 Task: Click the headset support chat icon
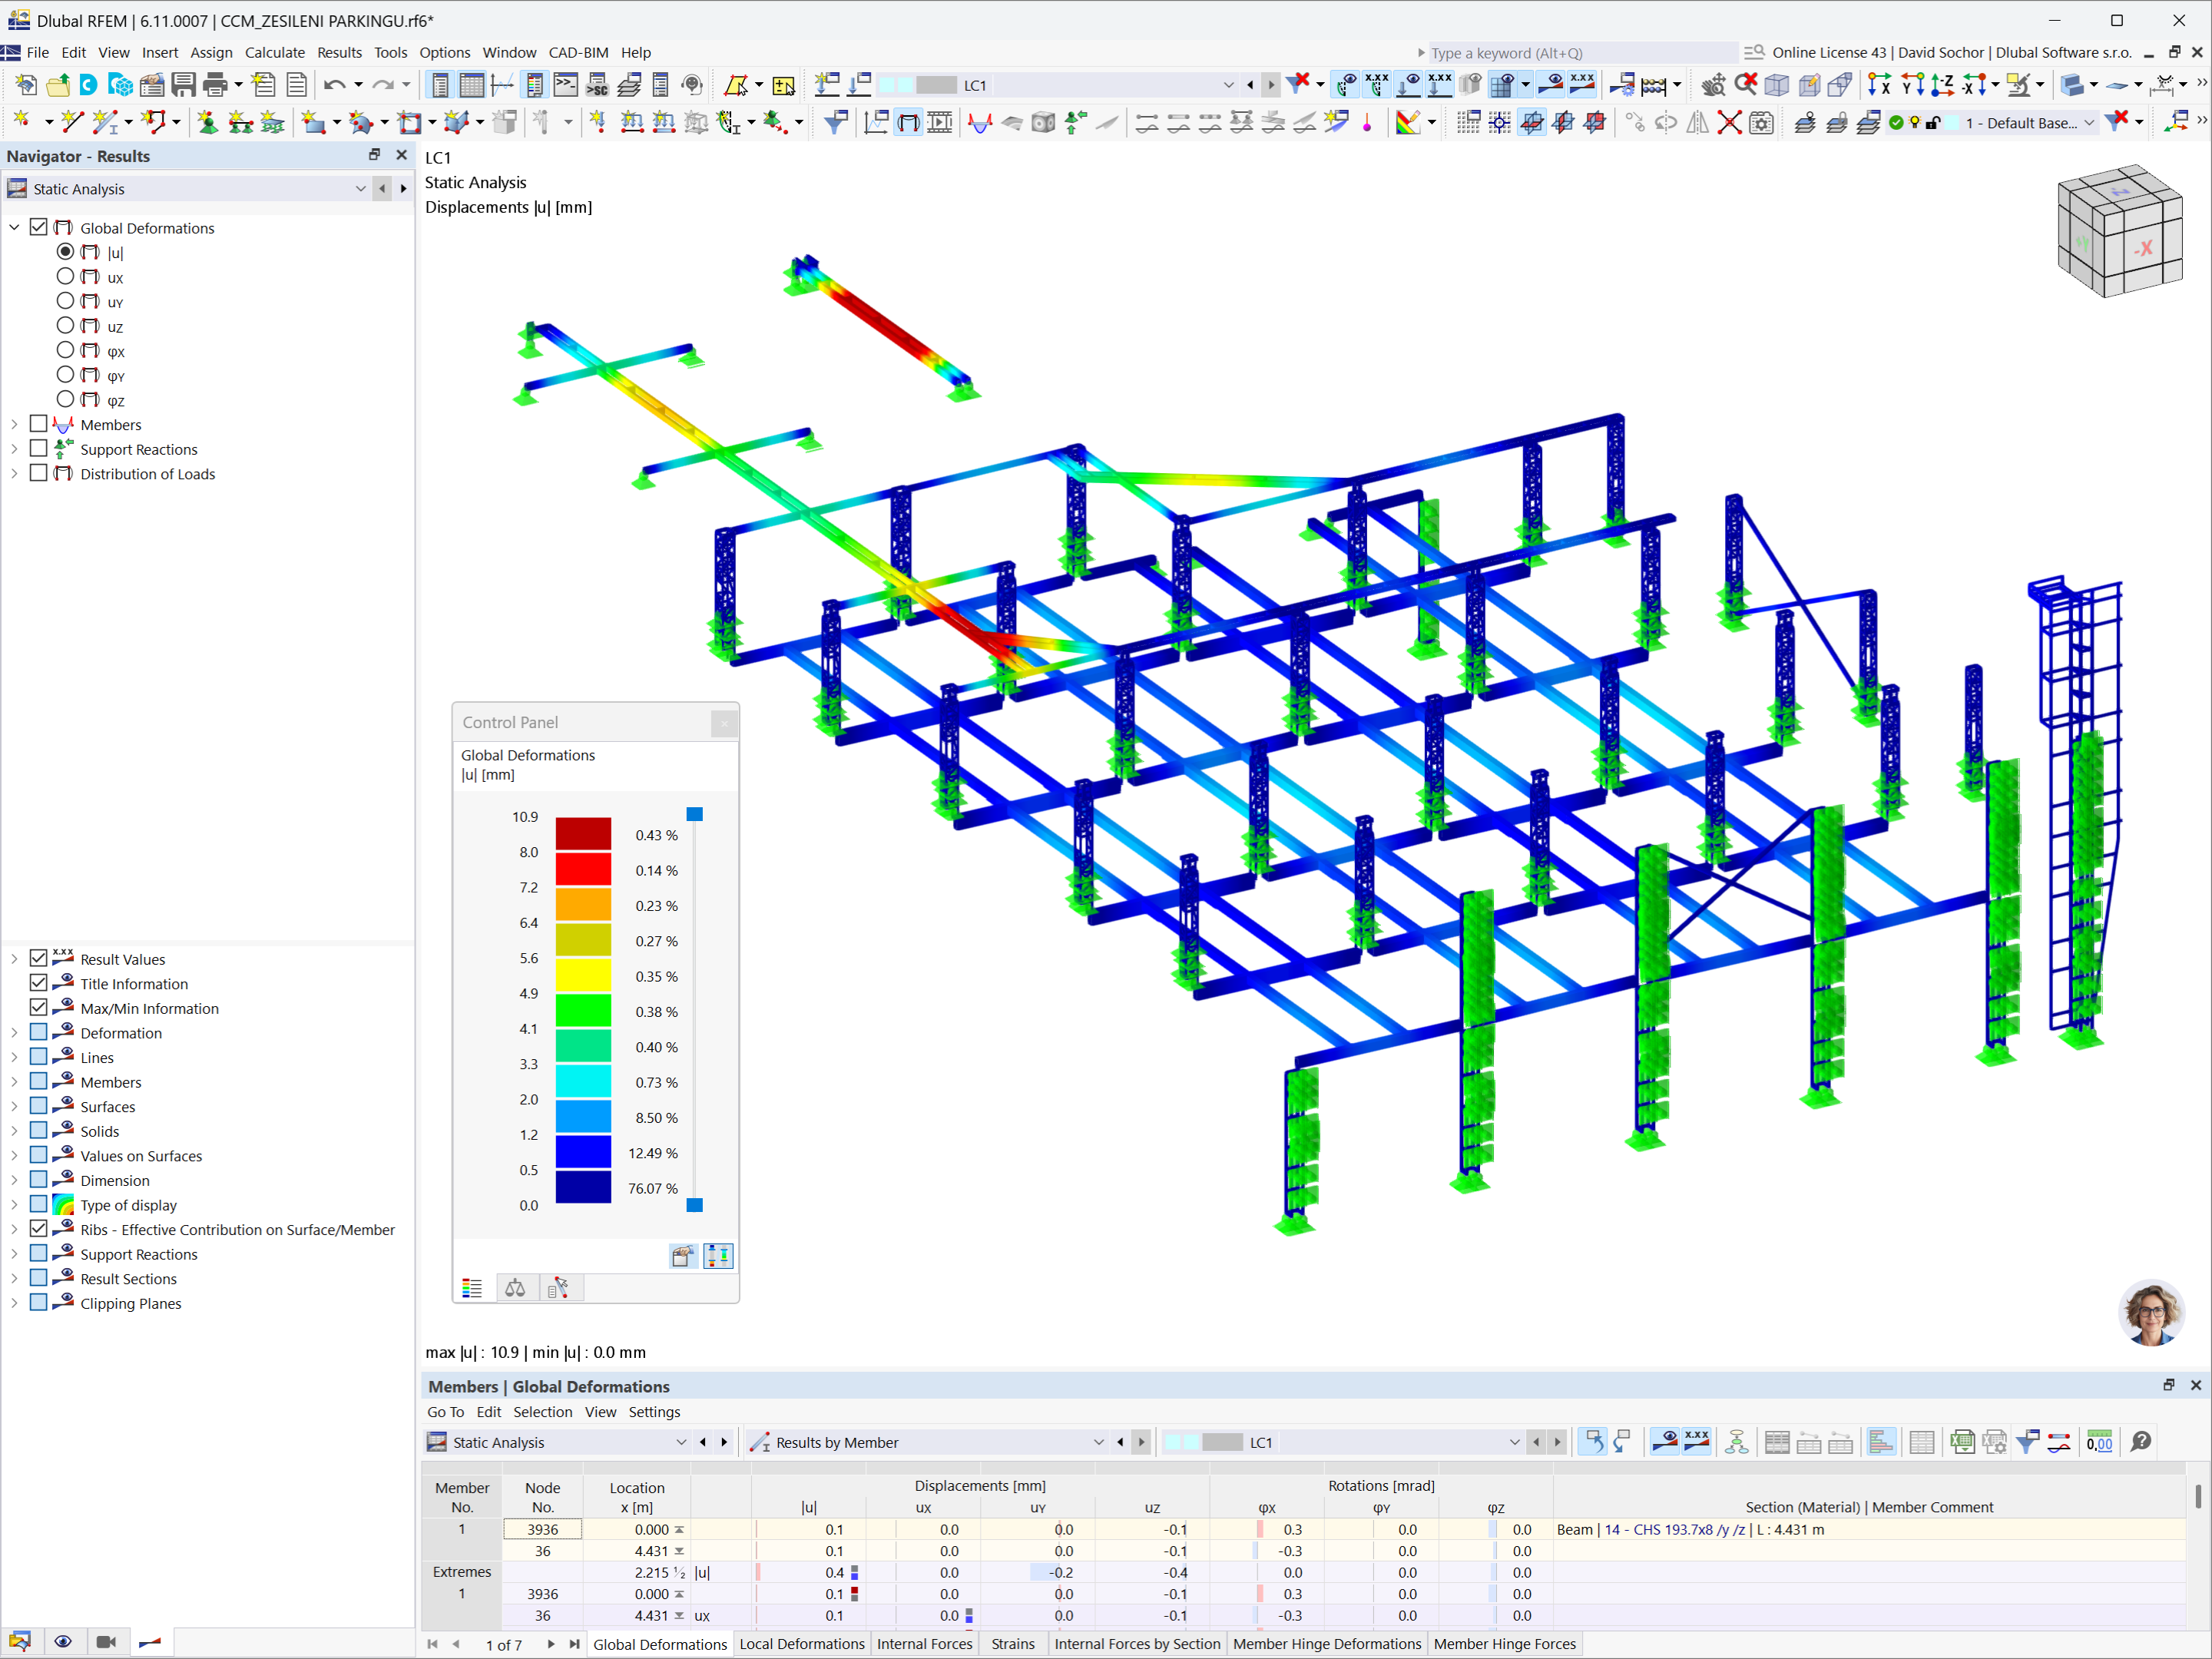pos(2153,1313)
